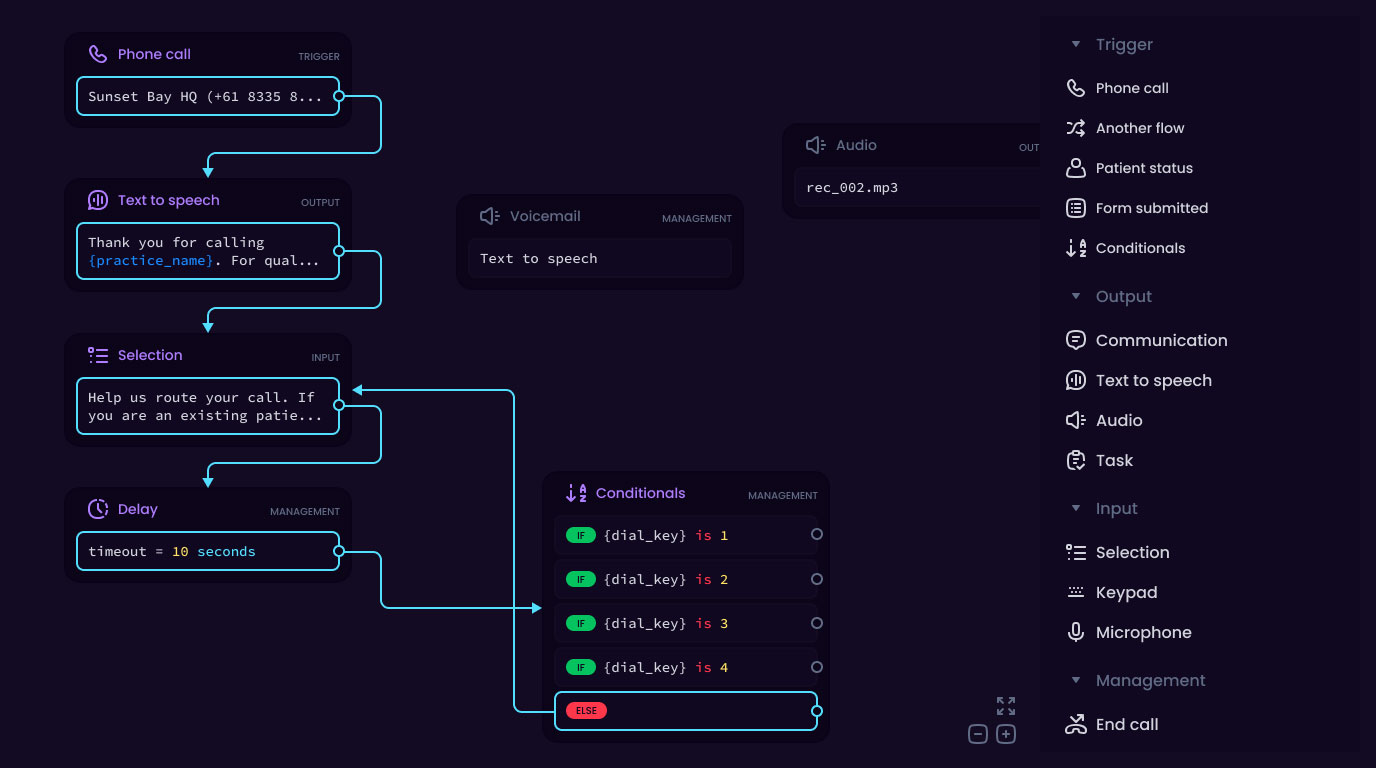Collapse the Input section in the sidebar
Viewport: 1376px width, 768px height.
pyautogui.click(x=1076, y=508)
